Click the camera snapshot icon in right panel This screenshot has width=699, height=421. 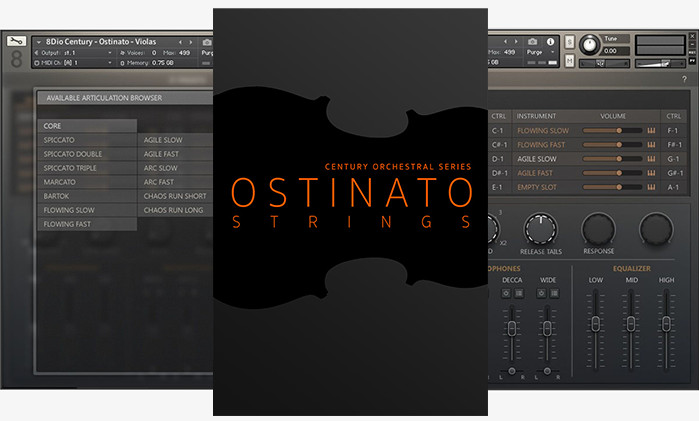click(x=532, y=41)
